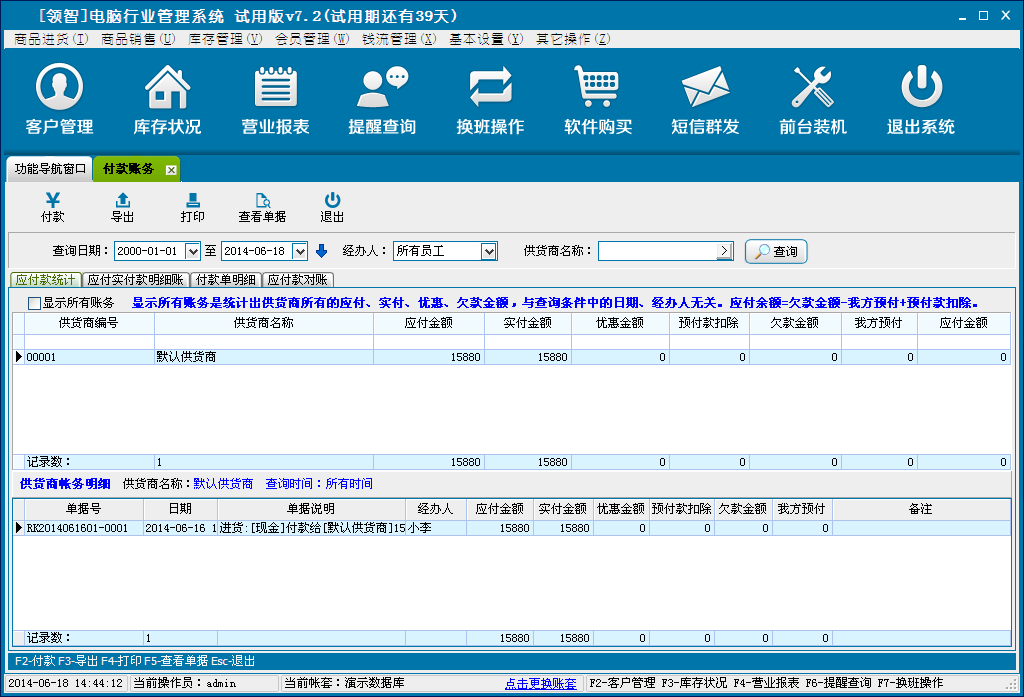Image resolution: width=1024 pixels, height=697 pixels.
Task: Expand the end date dropdown 2014-06-18
Action: 299,251
